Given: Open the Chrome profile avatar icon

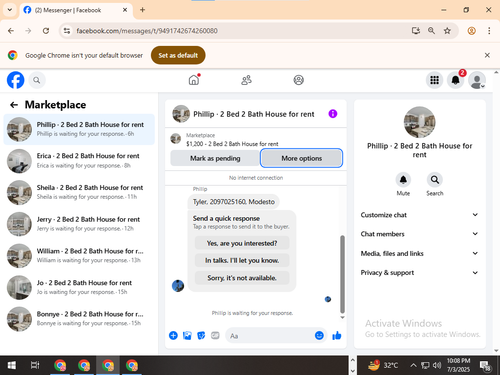Looking at the screenshot, I should pyautogui.click(x=471, y=31).
